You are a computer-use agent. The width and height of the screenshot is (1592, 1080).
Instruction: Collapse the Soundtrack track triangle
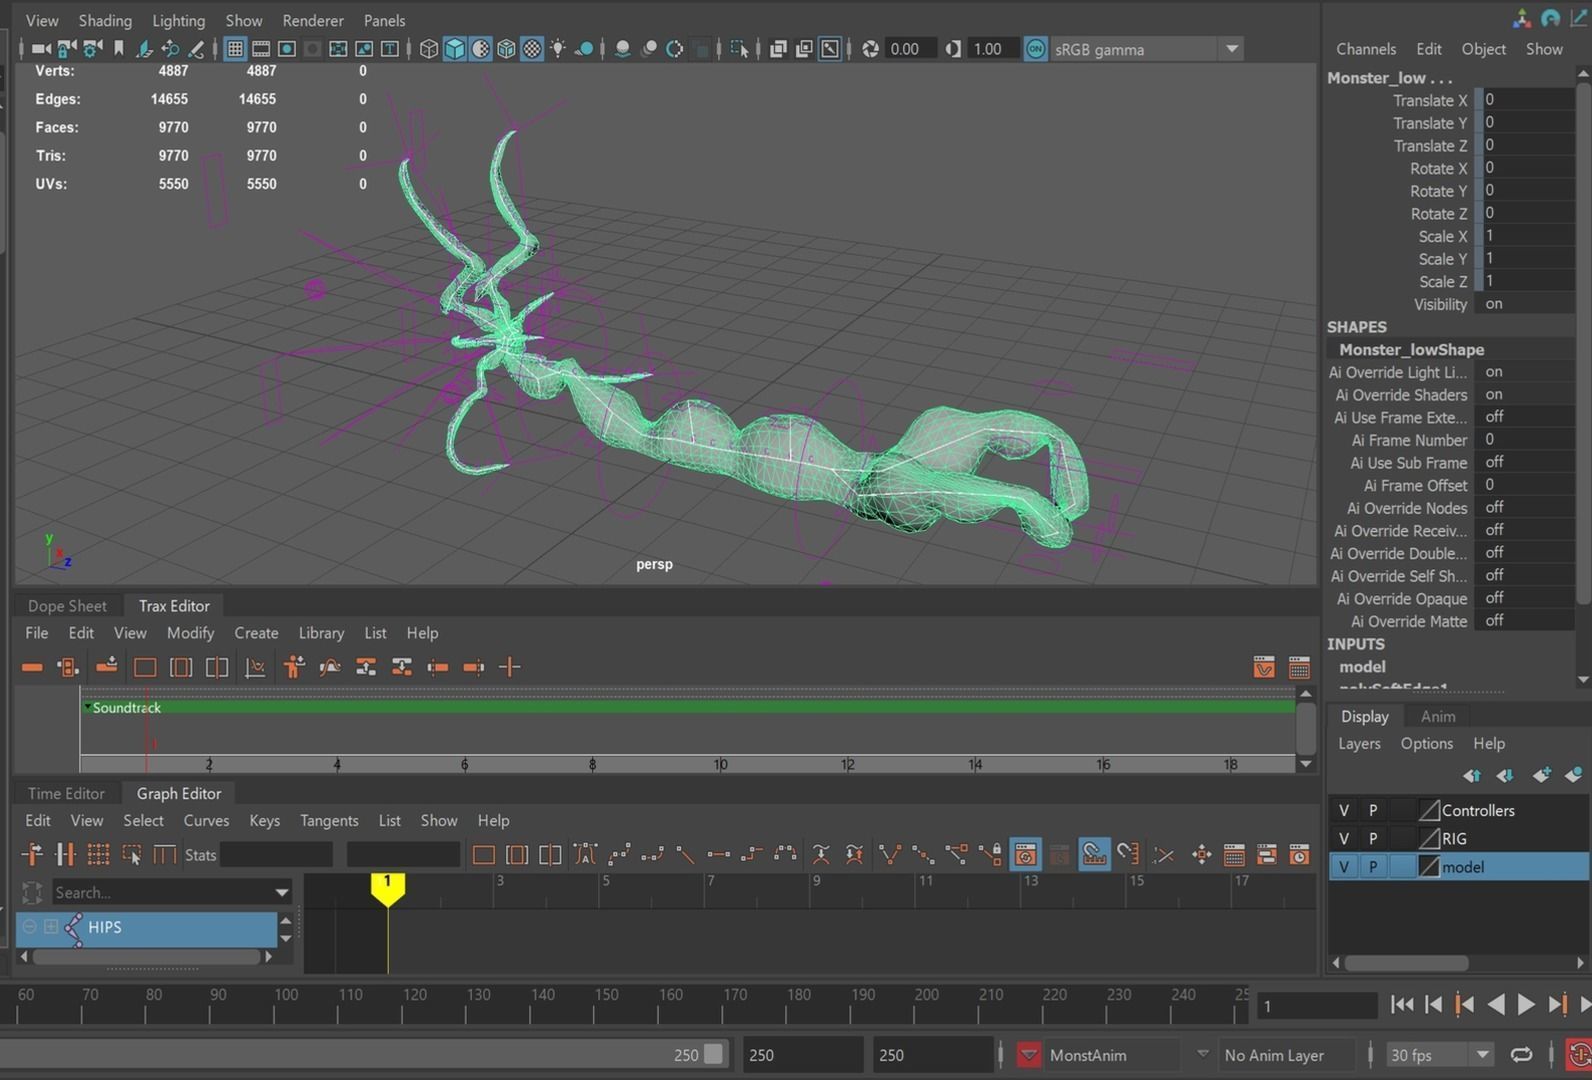(x=88, y=707)
